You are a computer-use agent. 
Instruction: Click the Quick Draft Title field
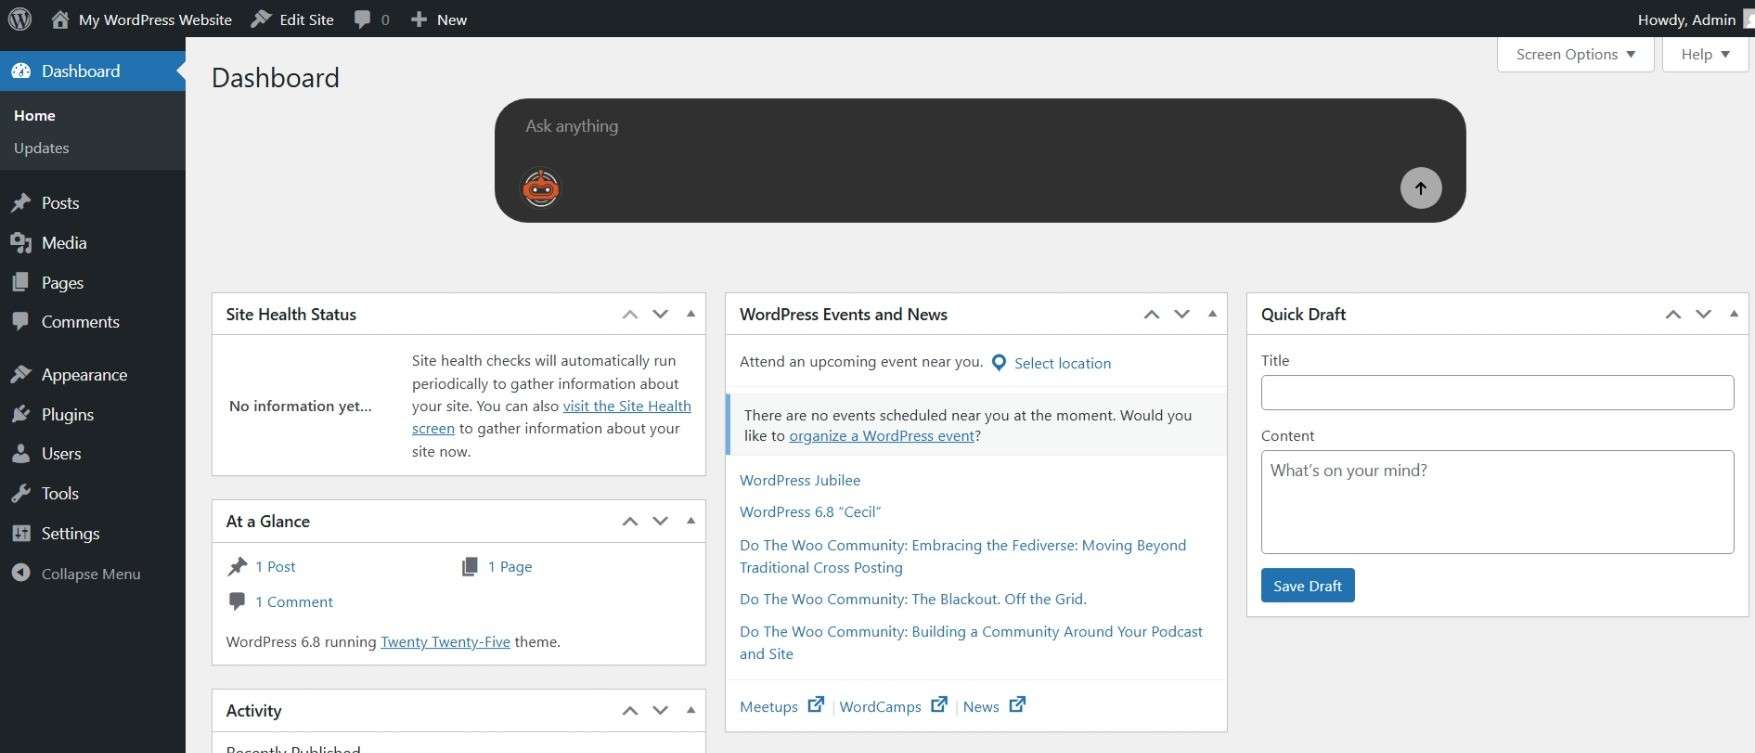[x=1496, y=392]
